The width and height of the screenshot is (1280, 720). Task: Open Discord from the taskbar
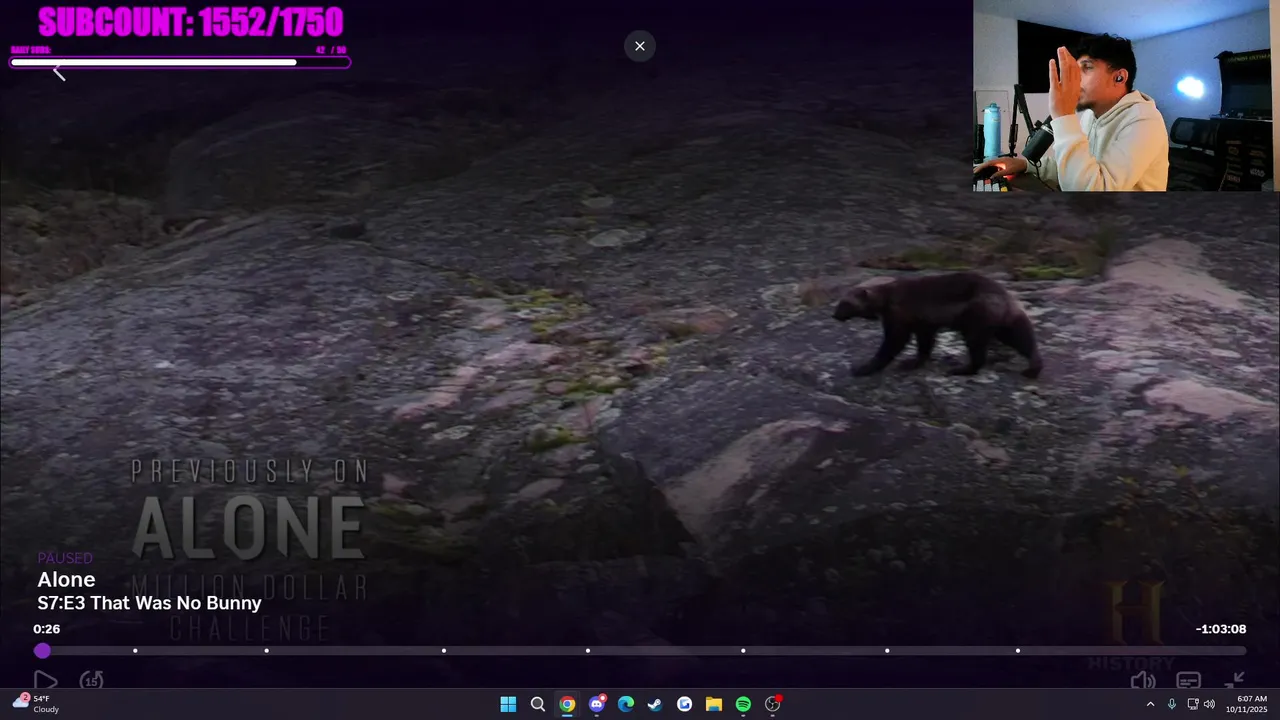click(x=597, y=704)
